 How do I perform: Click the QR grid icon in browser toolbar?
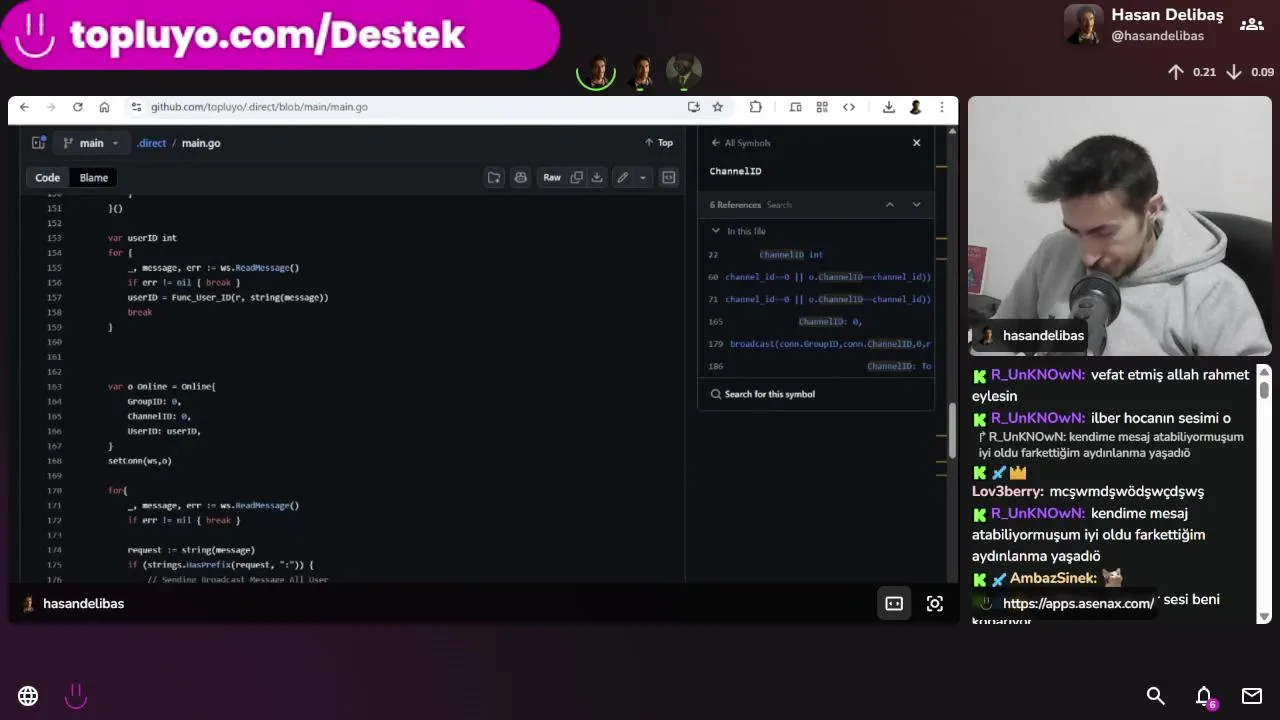[x=822, y=107]
